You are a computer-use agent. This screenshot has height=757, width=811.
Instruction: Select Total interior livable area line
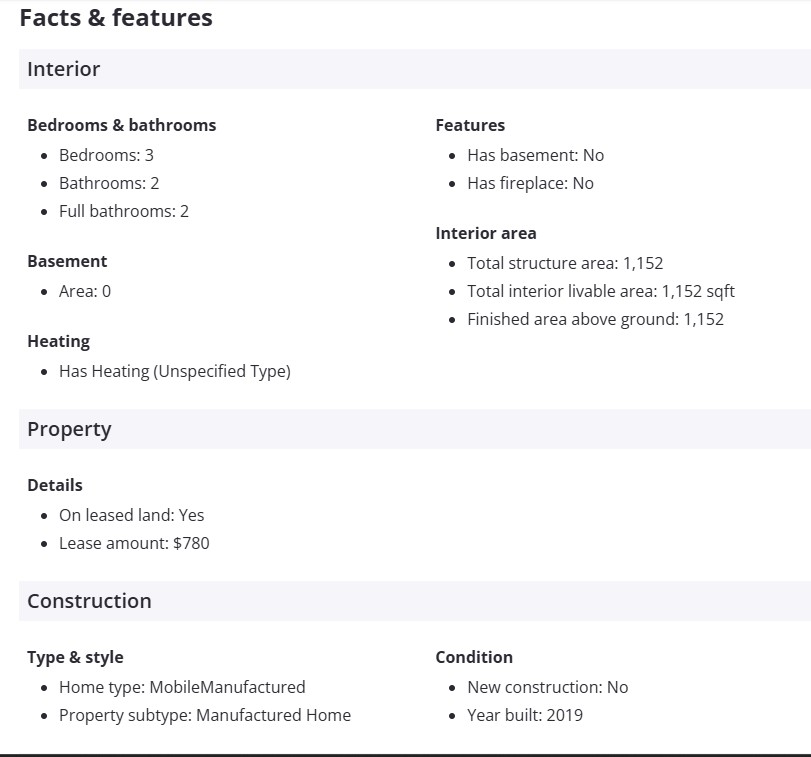(601, 291)
